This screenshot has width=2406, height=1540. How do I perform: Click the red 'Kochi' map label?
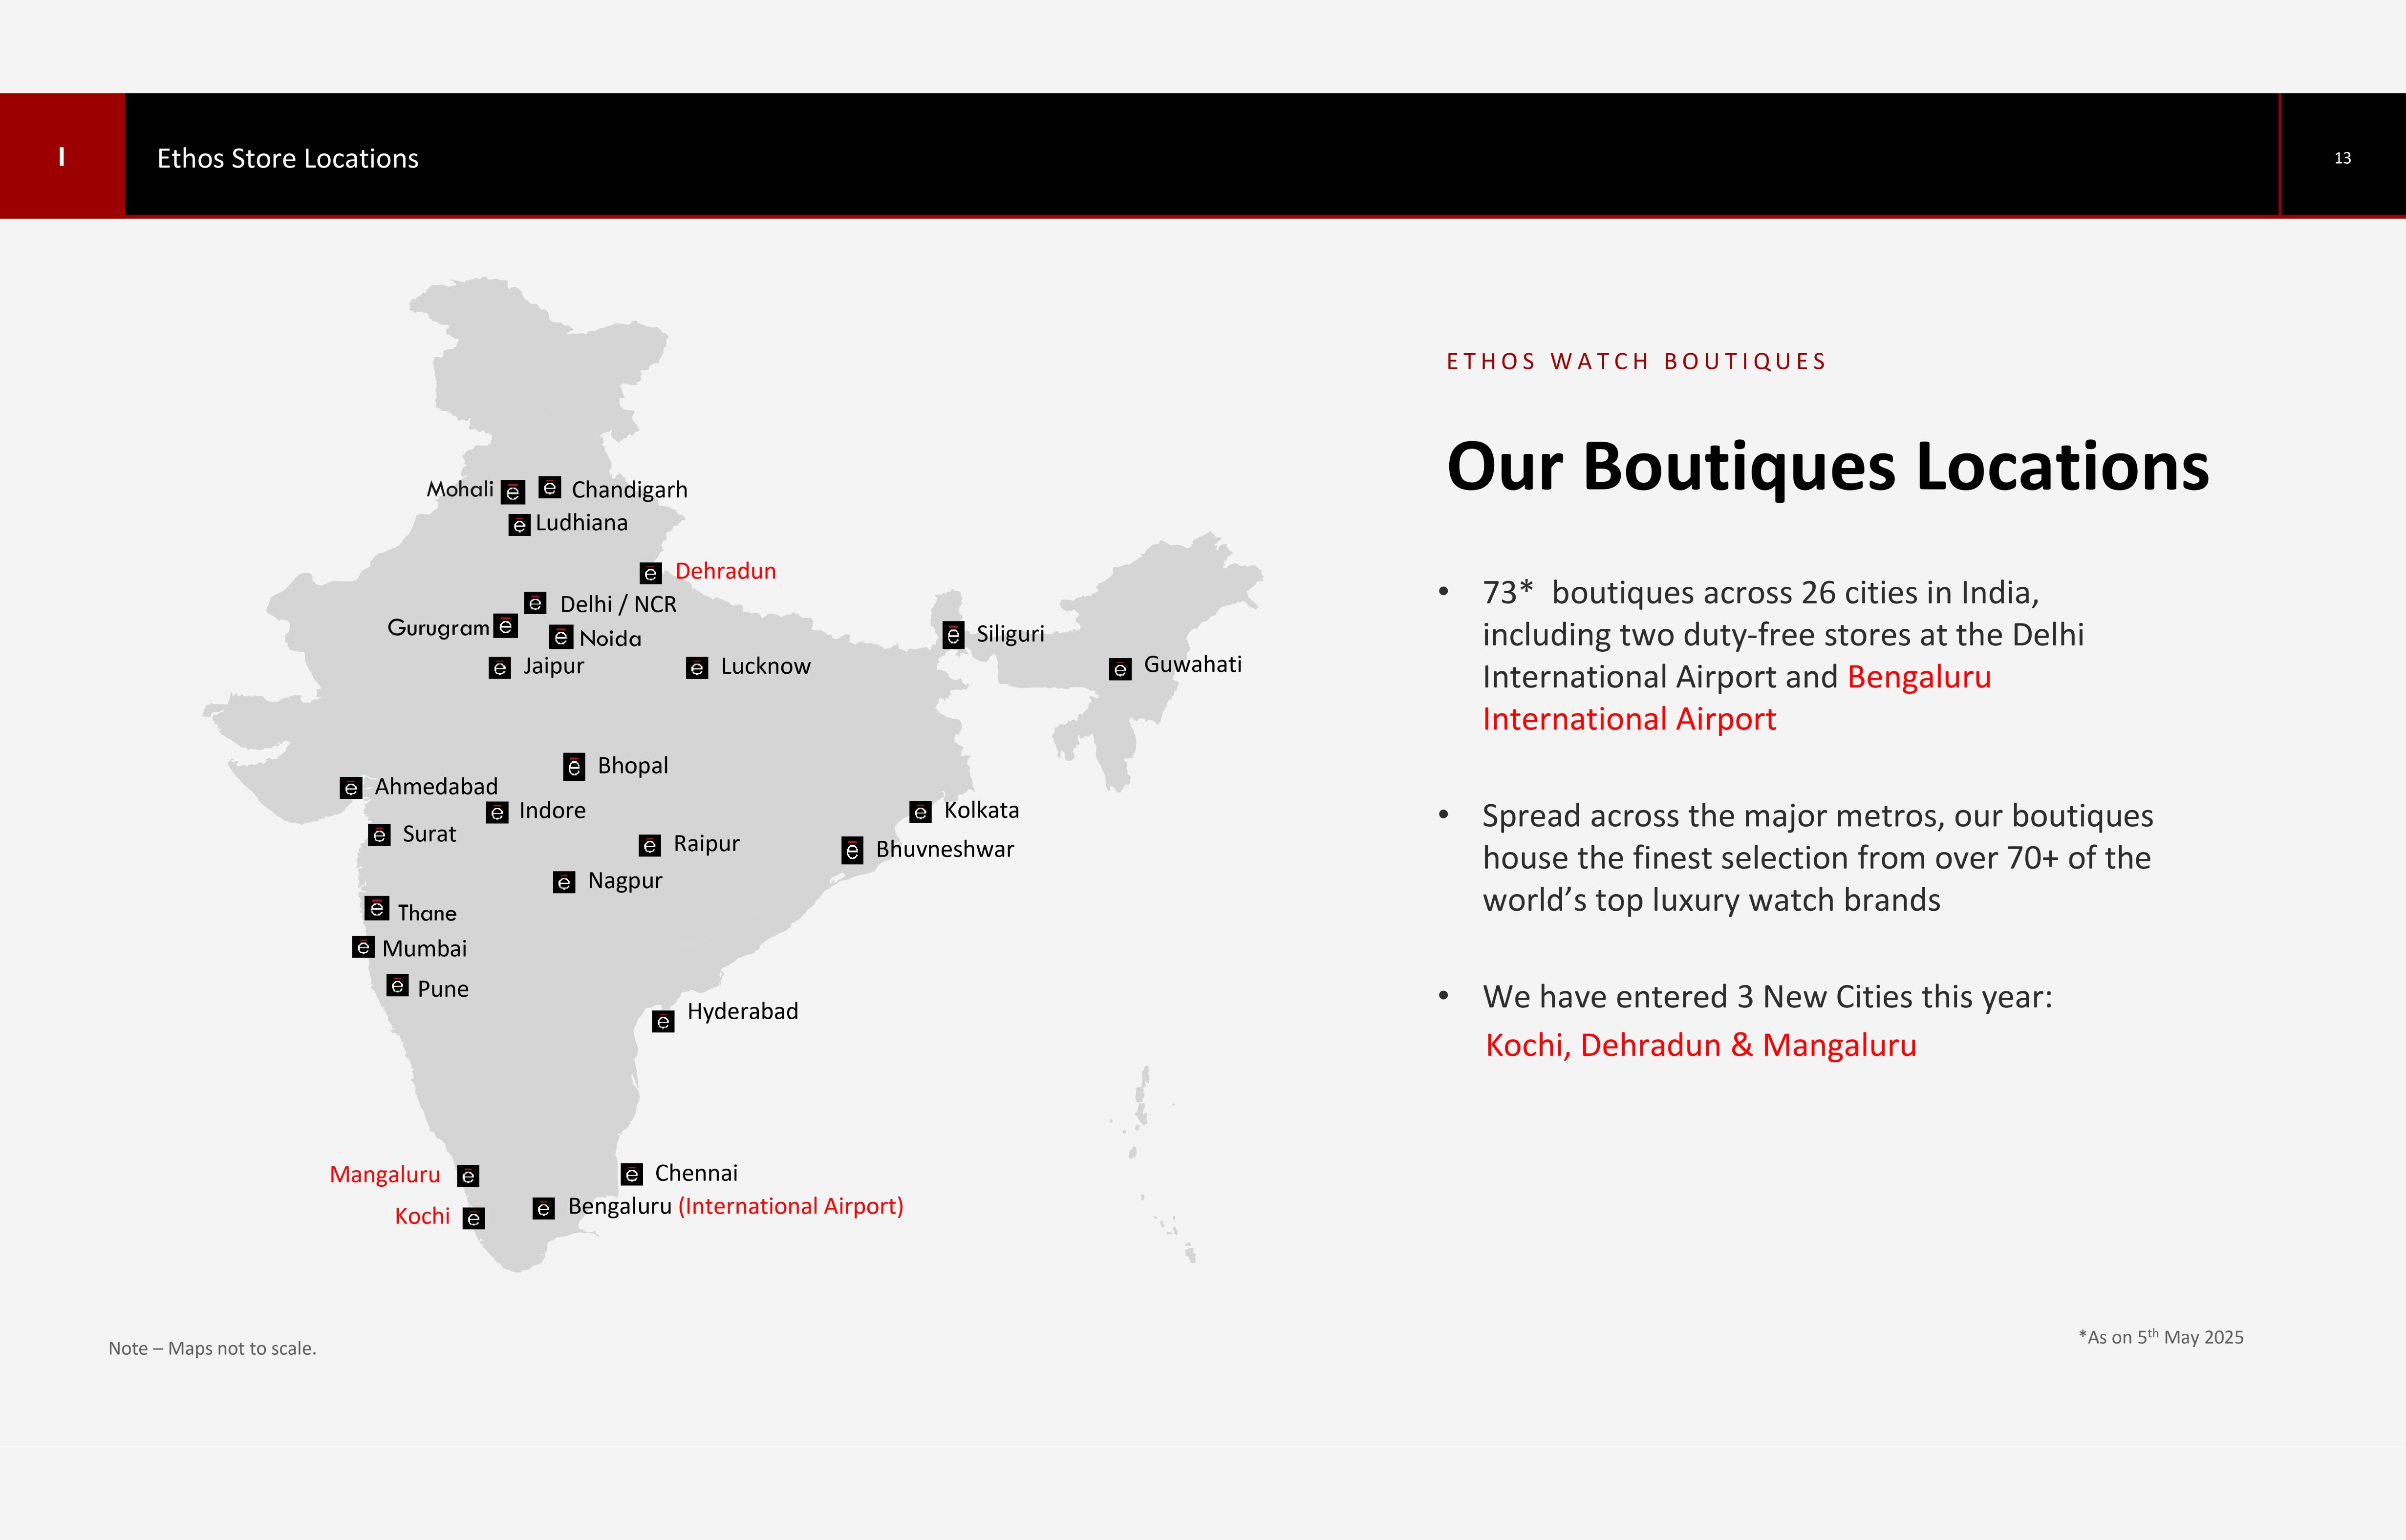[422, 1216]
